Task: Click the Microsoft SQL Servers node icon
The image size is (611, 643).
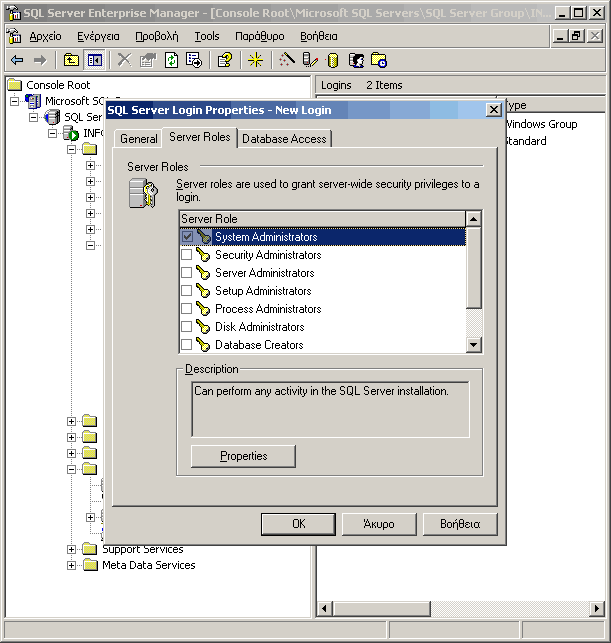Action: [33, 101]
